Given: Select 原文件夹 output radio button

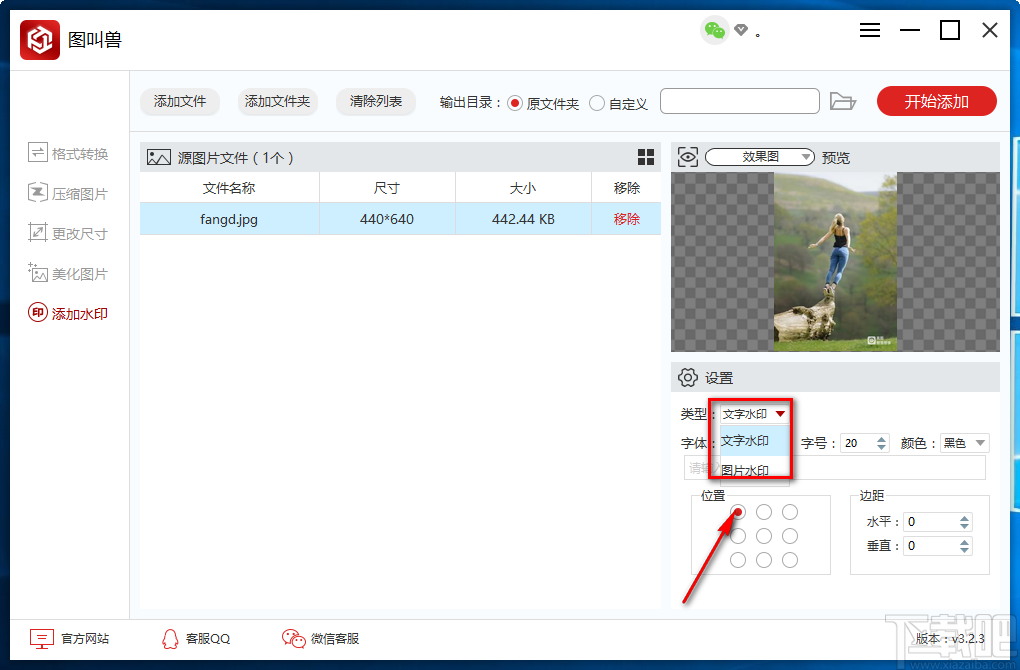Looking at the screenshot, I should (515, 103).
